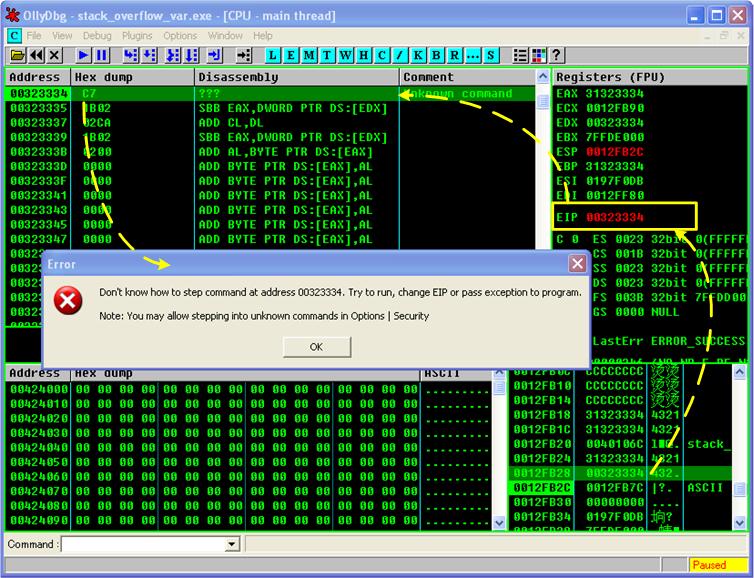Click OK in the Error dialog

[x=316, y=347]
